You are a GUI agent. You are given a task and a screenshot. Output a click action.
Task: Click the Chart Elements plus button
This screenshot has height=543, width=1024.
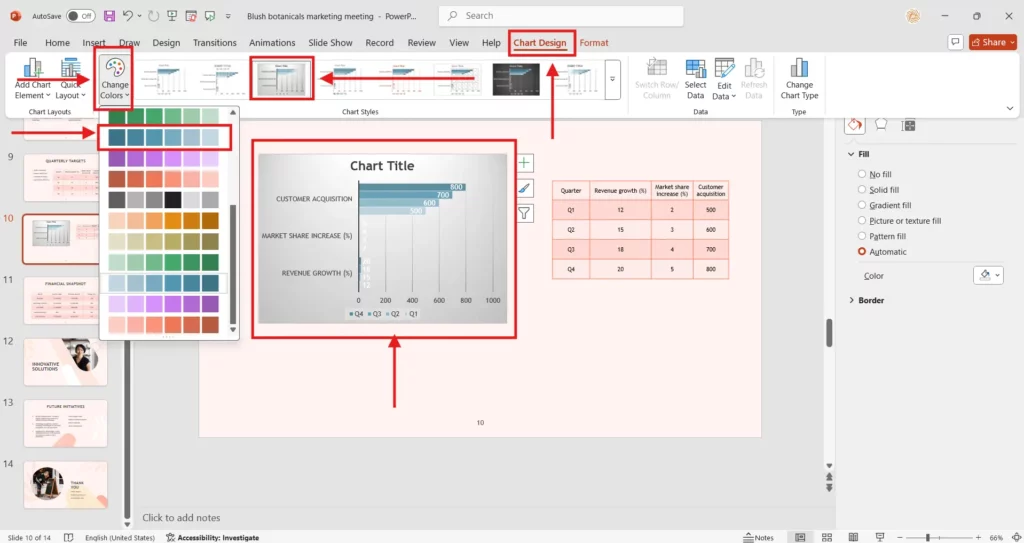[525, 162]
